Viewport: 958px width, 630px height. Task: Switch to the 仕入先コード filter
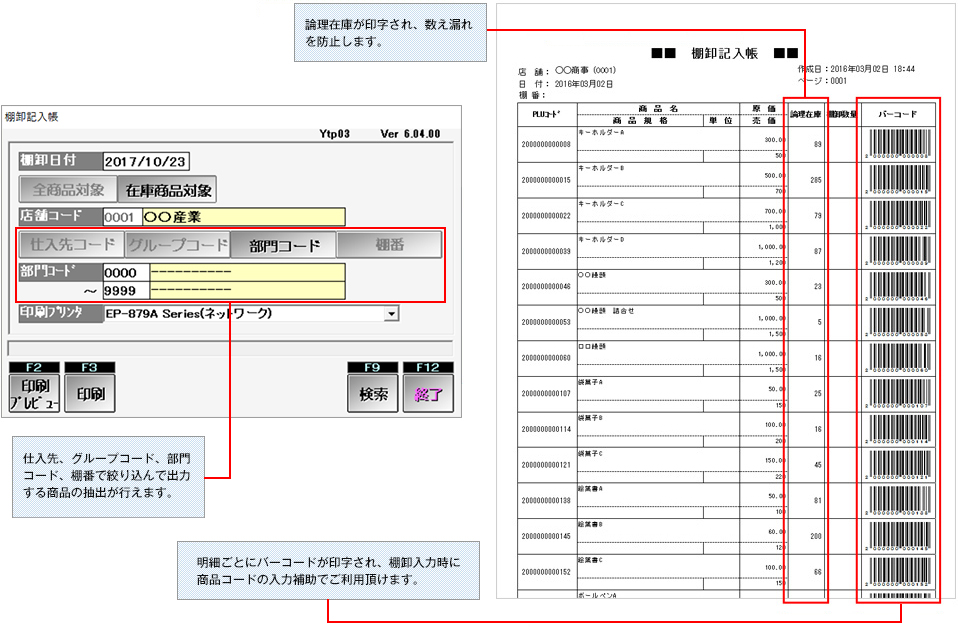point(71,244)
